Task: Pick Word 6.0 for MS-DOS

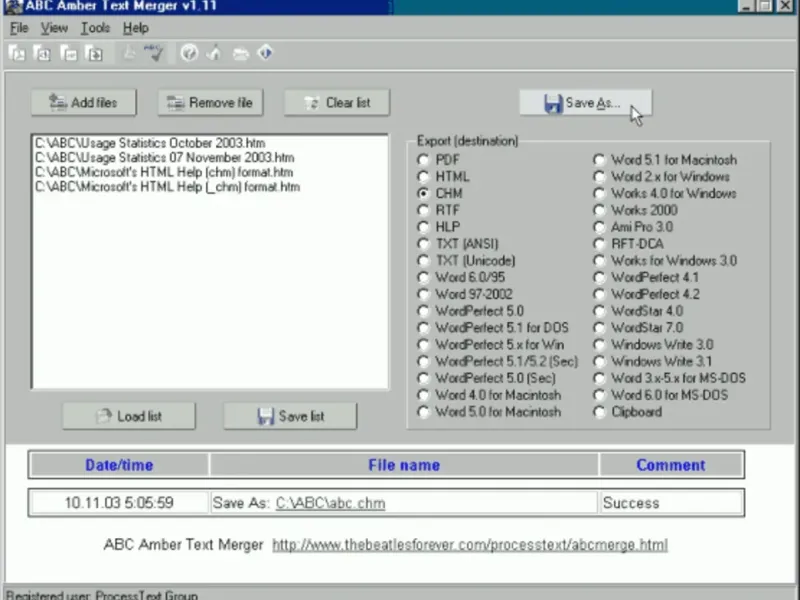Action: tap(661, 395)
